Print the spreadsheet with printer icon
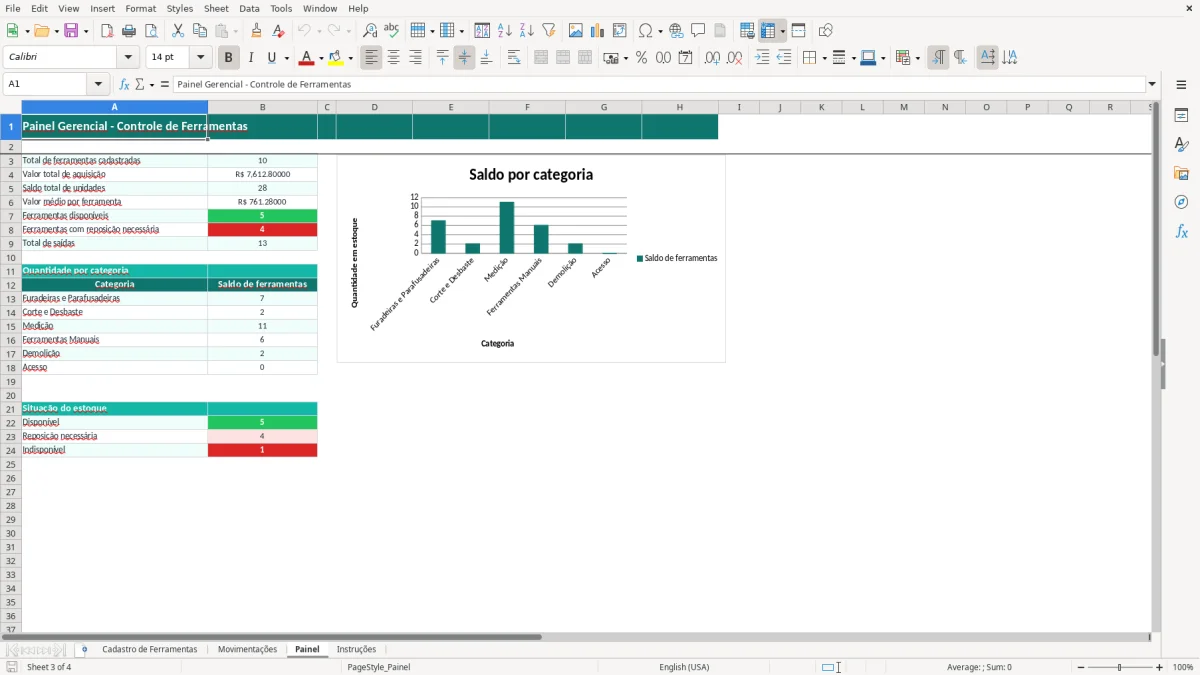Viewport: 1200px width, 675px height. coord(129,31)
